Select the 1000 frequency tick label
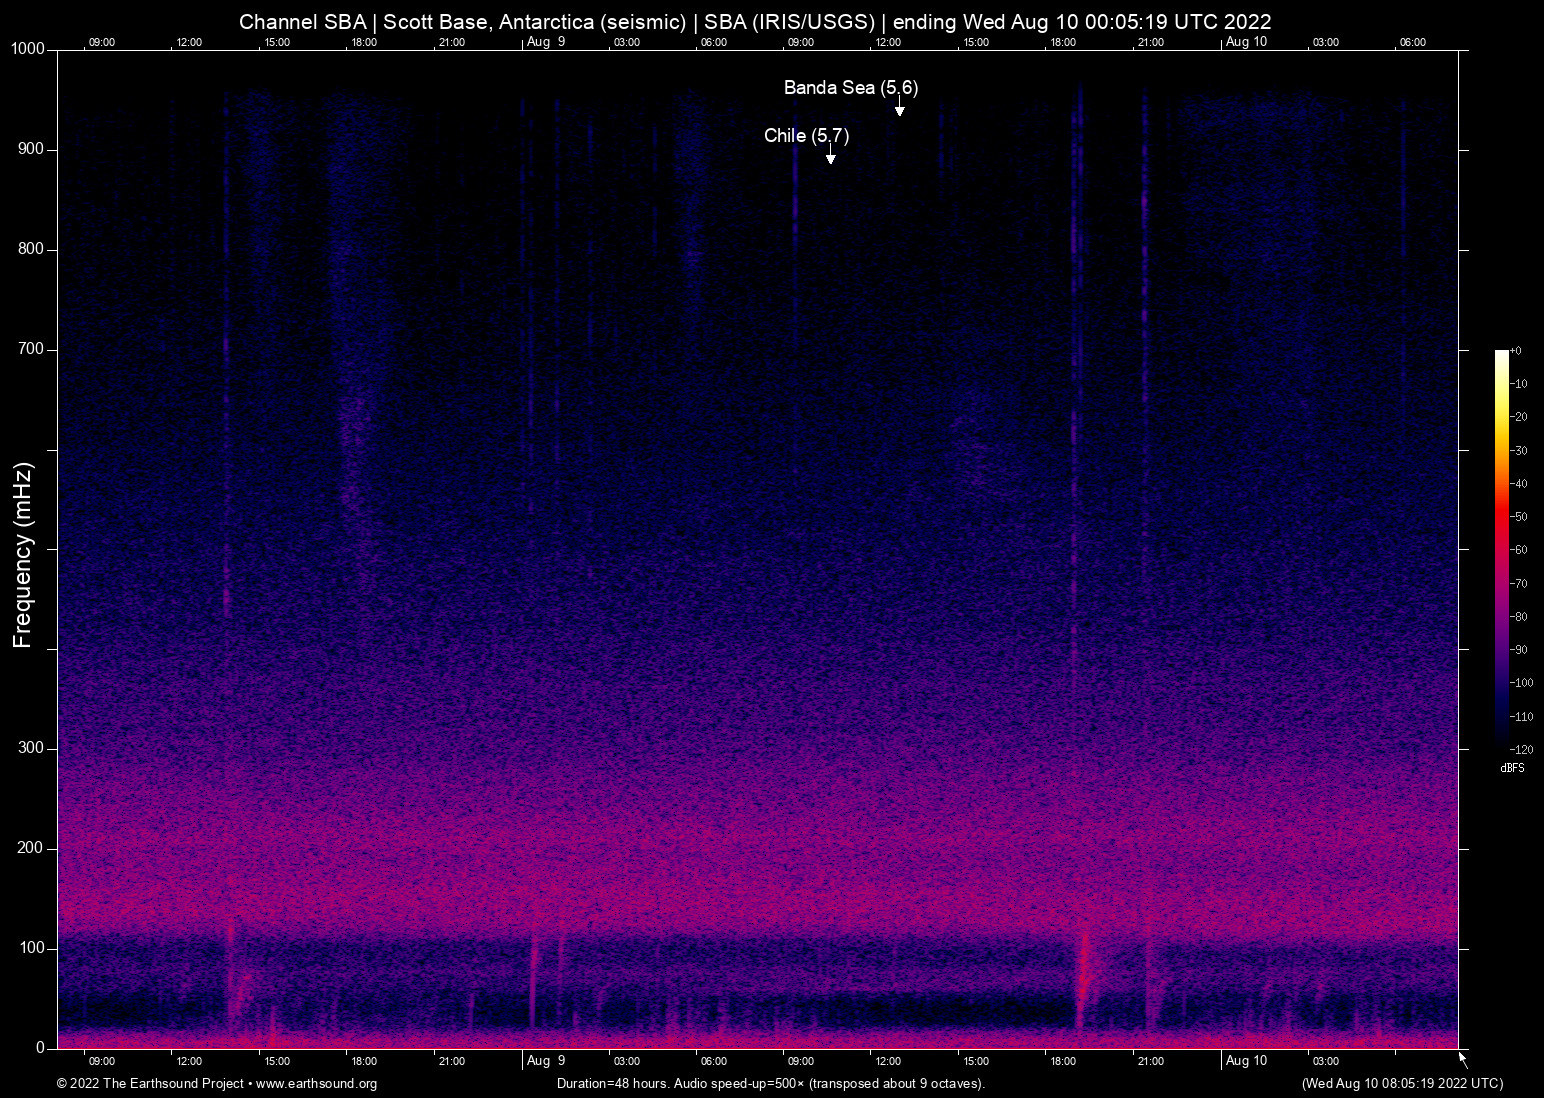 [x=27, y=48]
